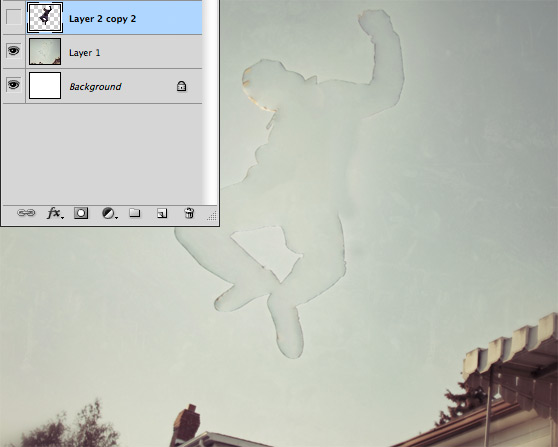Open the fx layer style menu

click(x=53, y=213)
